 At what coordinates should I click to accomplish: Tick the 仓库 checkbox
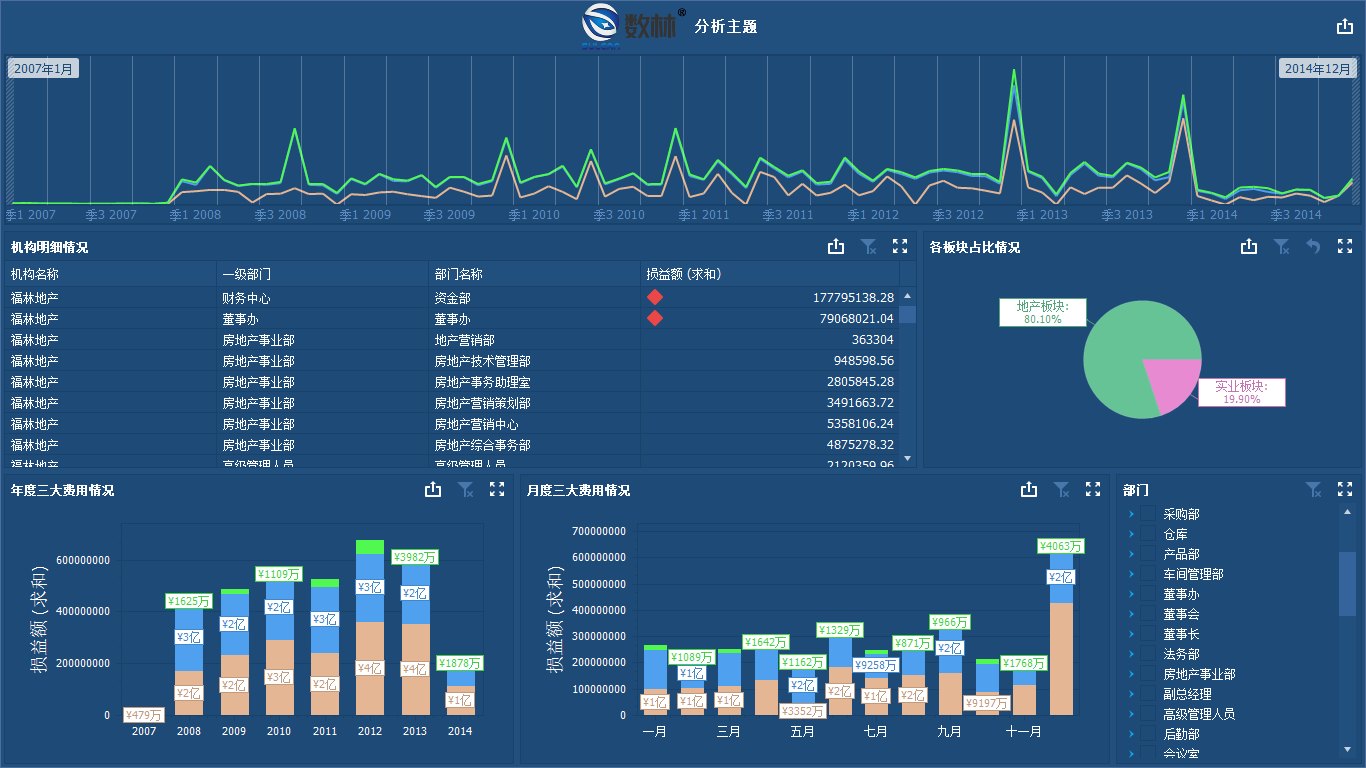coord(1148,533)
